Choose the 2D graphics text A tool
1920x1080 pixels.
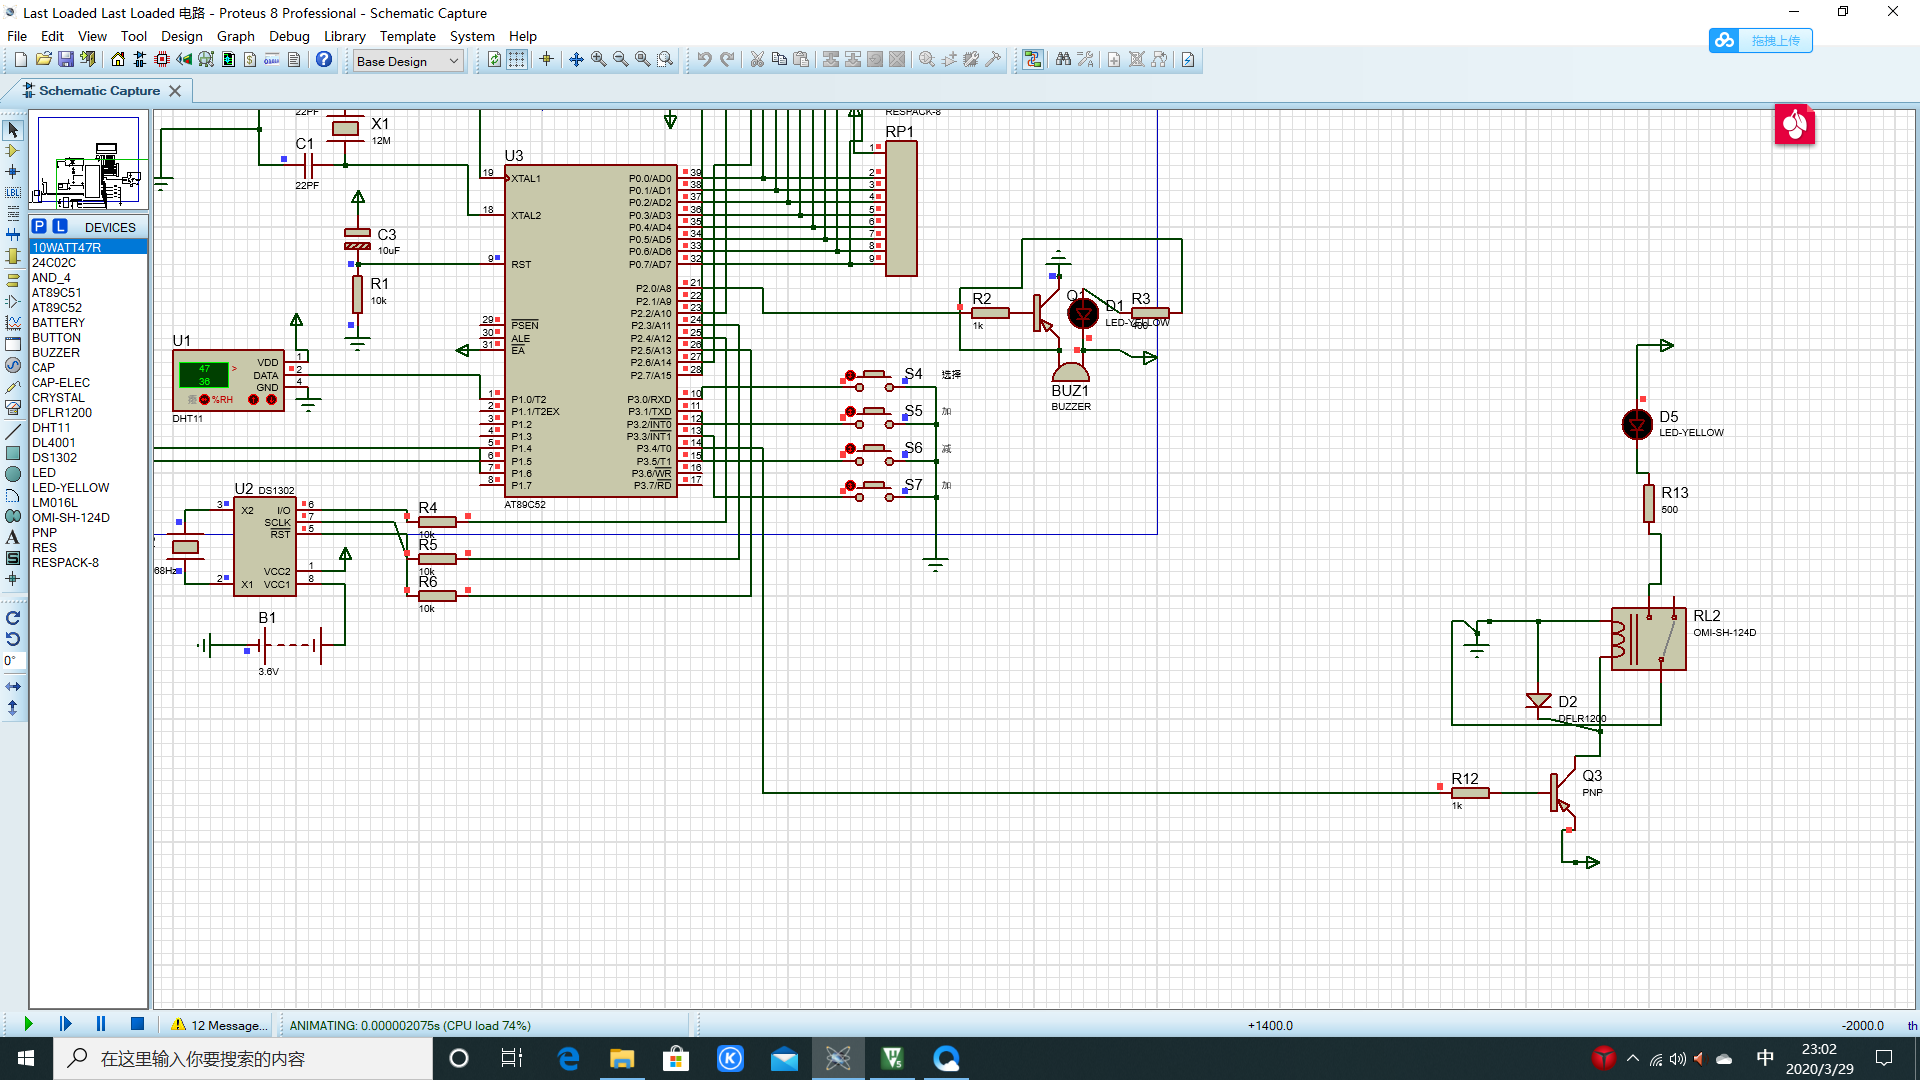[x=13, y=537]
